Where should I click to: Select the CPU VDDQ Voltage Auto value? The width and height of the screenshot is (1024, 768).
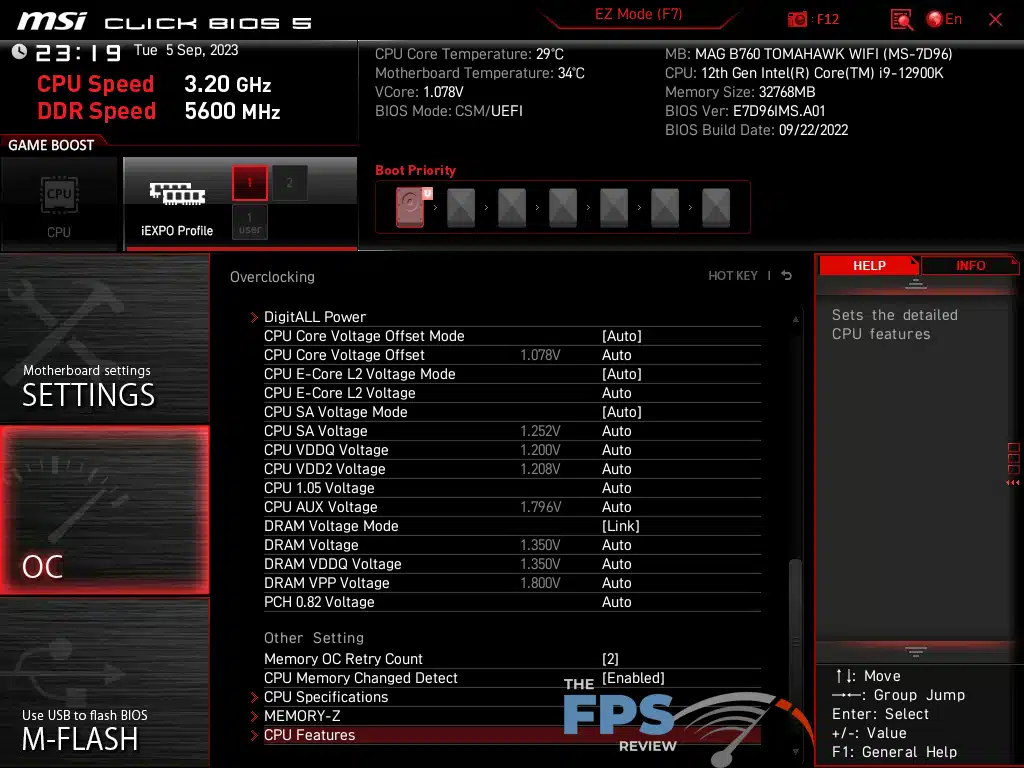(x=616, y=449)
